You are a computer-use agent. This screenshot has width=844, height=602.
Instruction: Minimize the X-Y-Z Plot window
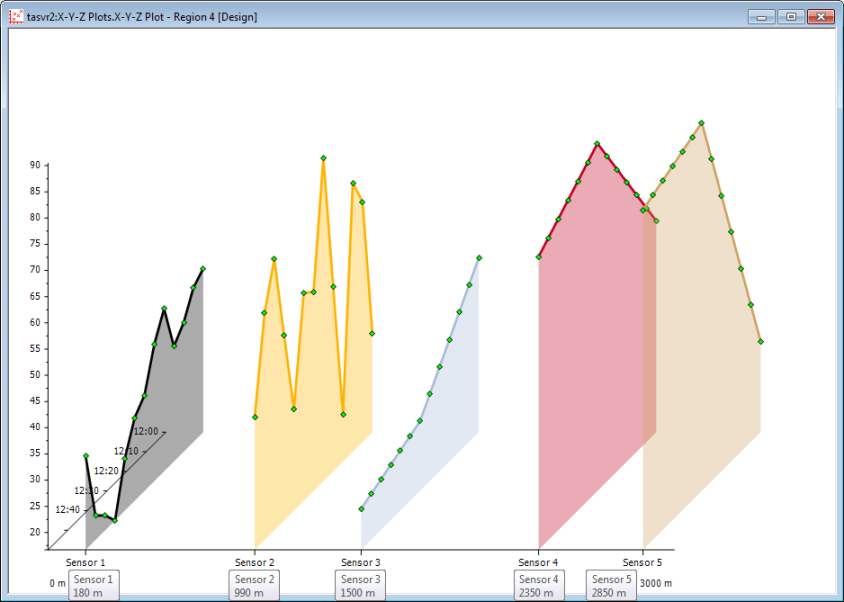click(764, 17)
